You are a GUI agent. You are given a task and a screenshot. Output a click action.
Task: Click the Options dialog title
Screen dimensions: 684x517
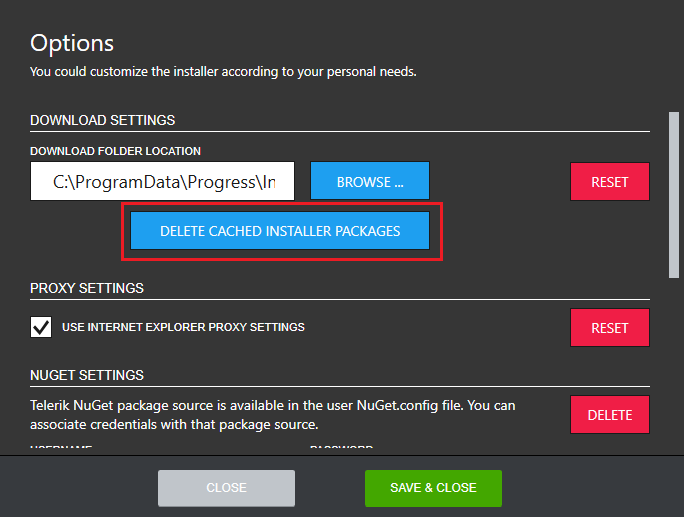(72, 43)
